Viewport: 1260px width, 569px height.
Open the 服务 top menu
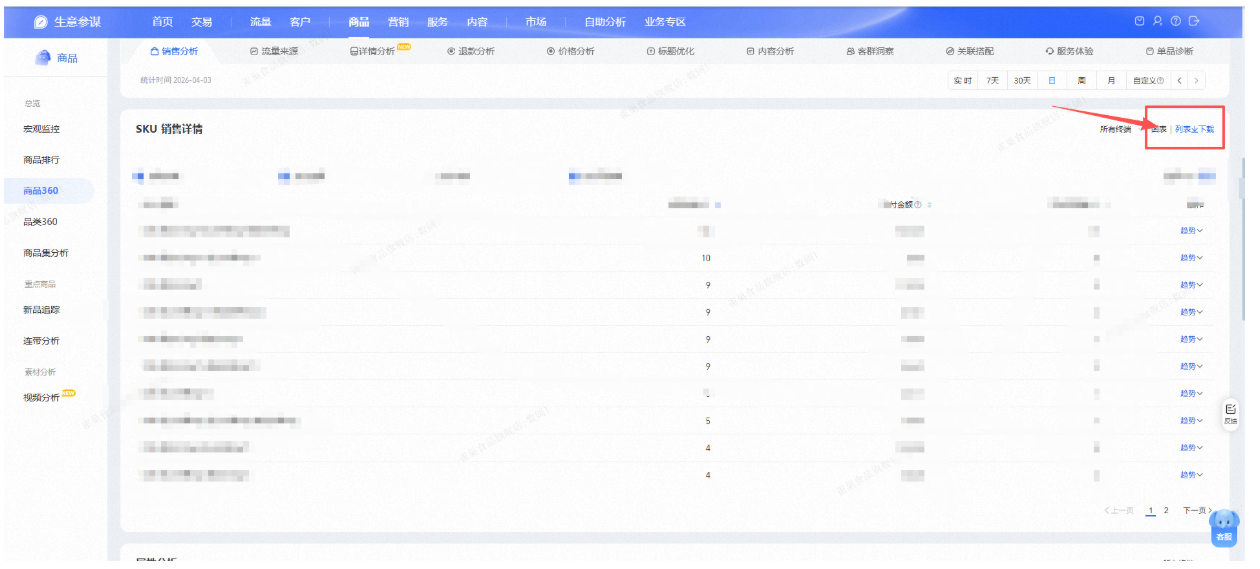pyautogui.click(x=437, y=22)
